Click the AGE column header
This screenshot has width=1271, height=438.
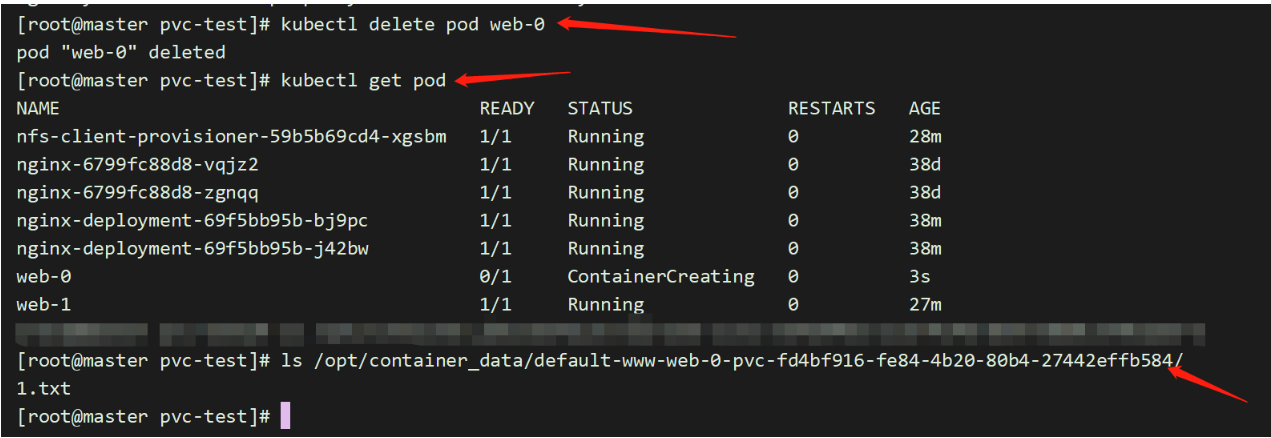pos(924,108)
